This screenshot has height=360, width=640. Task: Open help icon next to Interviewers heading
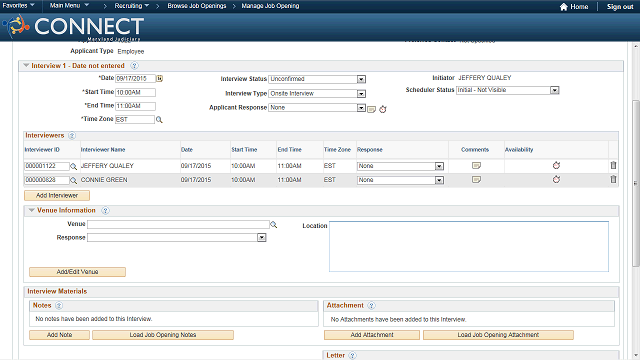click(x=72, y=136)
